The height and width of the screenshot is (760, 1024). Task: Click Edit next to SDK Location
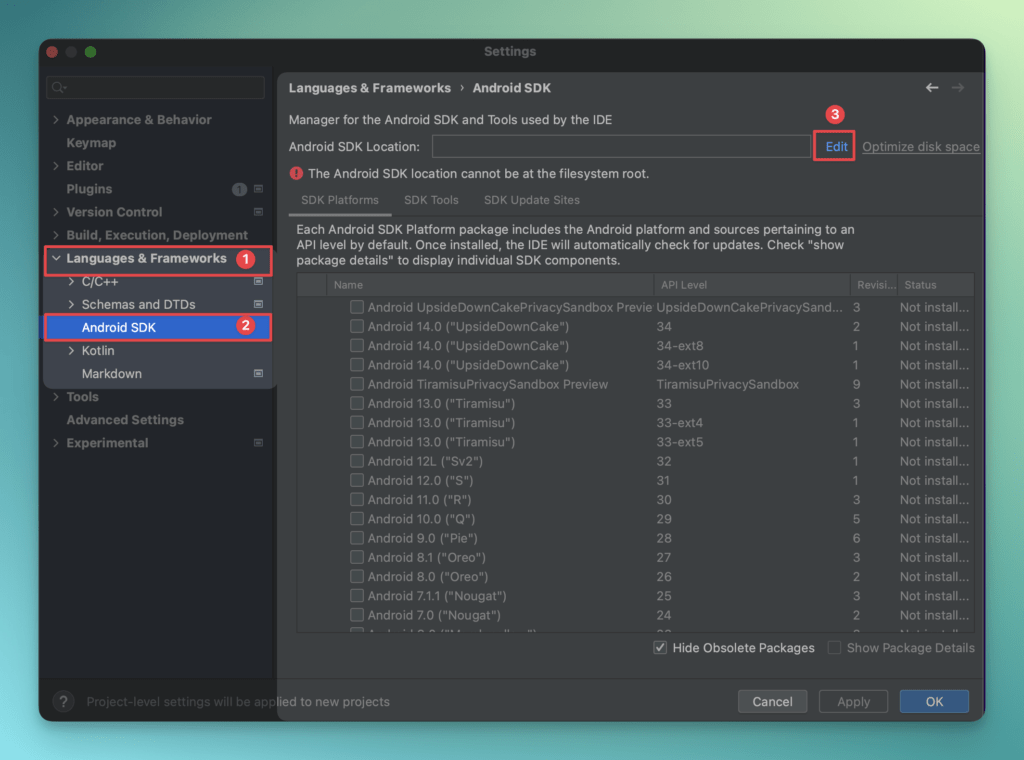click(836, 146)
